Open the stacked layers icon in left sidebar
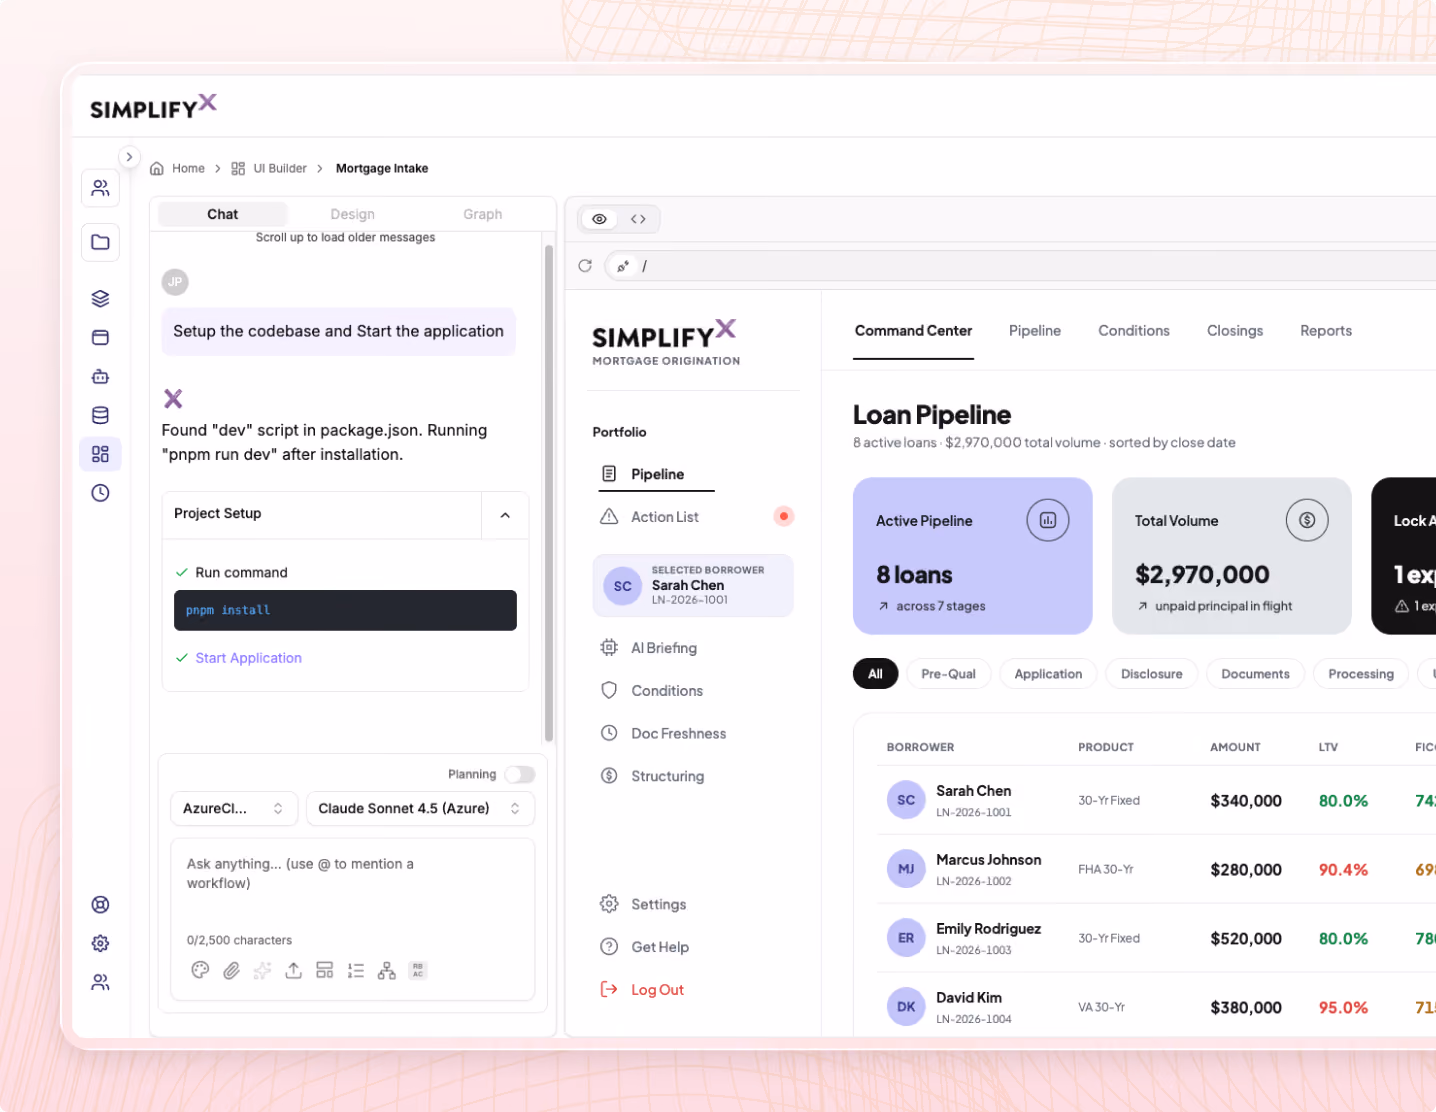Screen dimensions: 1436x1112 [x=100, y=299]
